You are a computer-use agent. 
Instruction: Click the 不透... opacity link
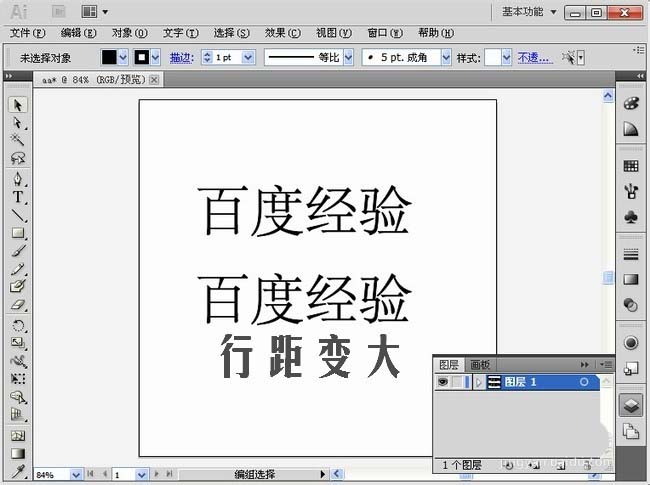tap(535, 58)
